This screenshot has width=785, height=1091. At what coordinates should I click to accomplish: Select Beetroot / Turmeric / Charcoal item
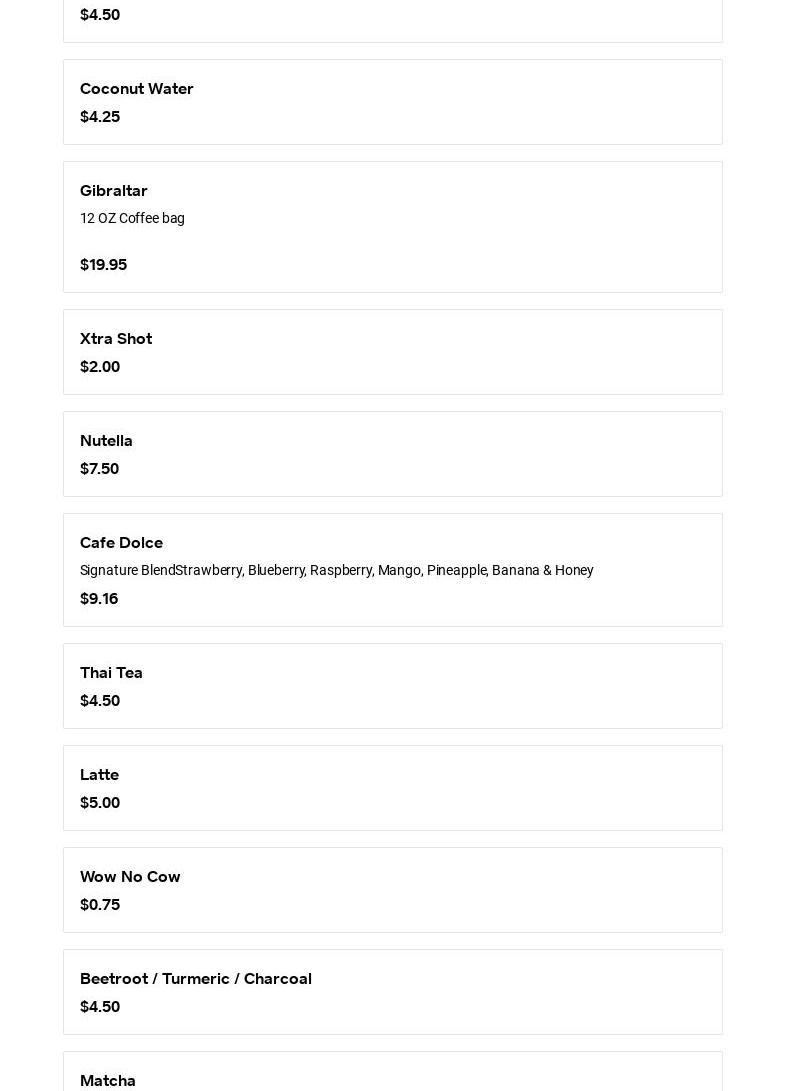[x=196, y=979]
